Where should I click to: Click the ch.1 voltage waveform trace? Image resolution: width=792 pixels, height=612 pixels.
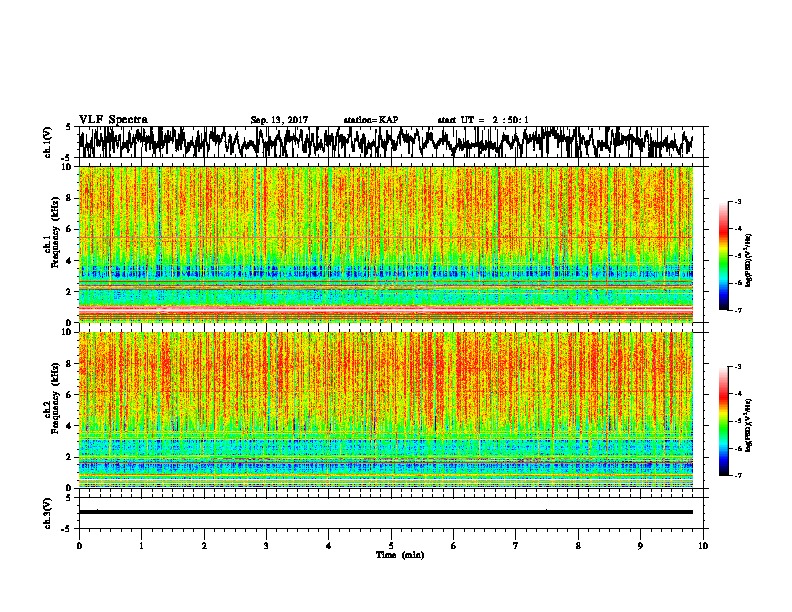tap(385, 142)
